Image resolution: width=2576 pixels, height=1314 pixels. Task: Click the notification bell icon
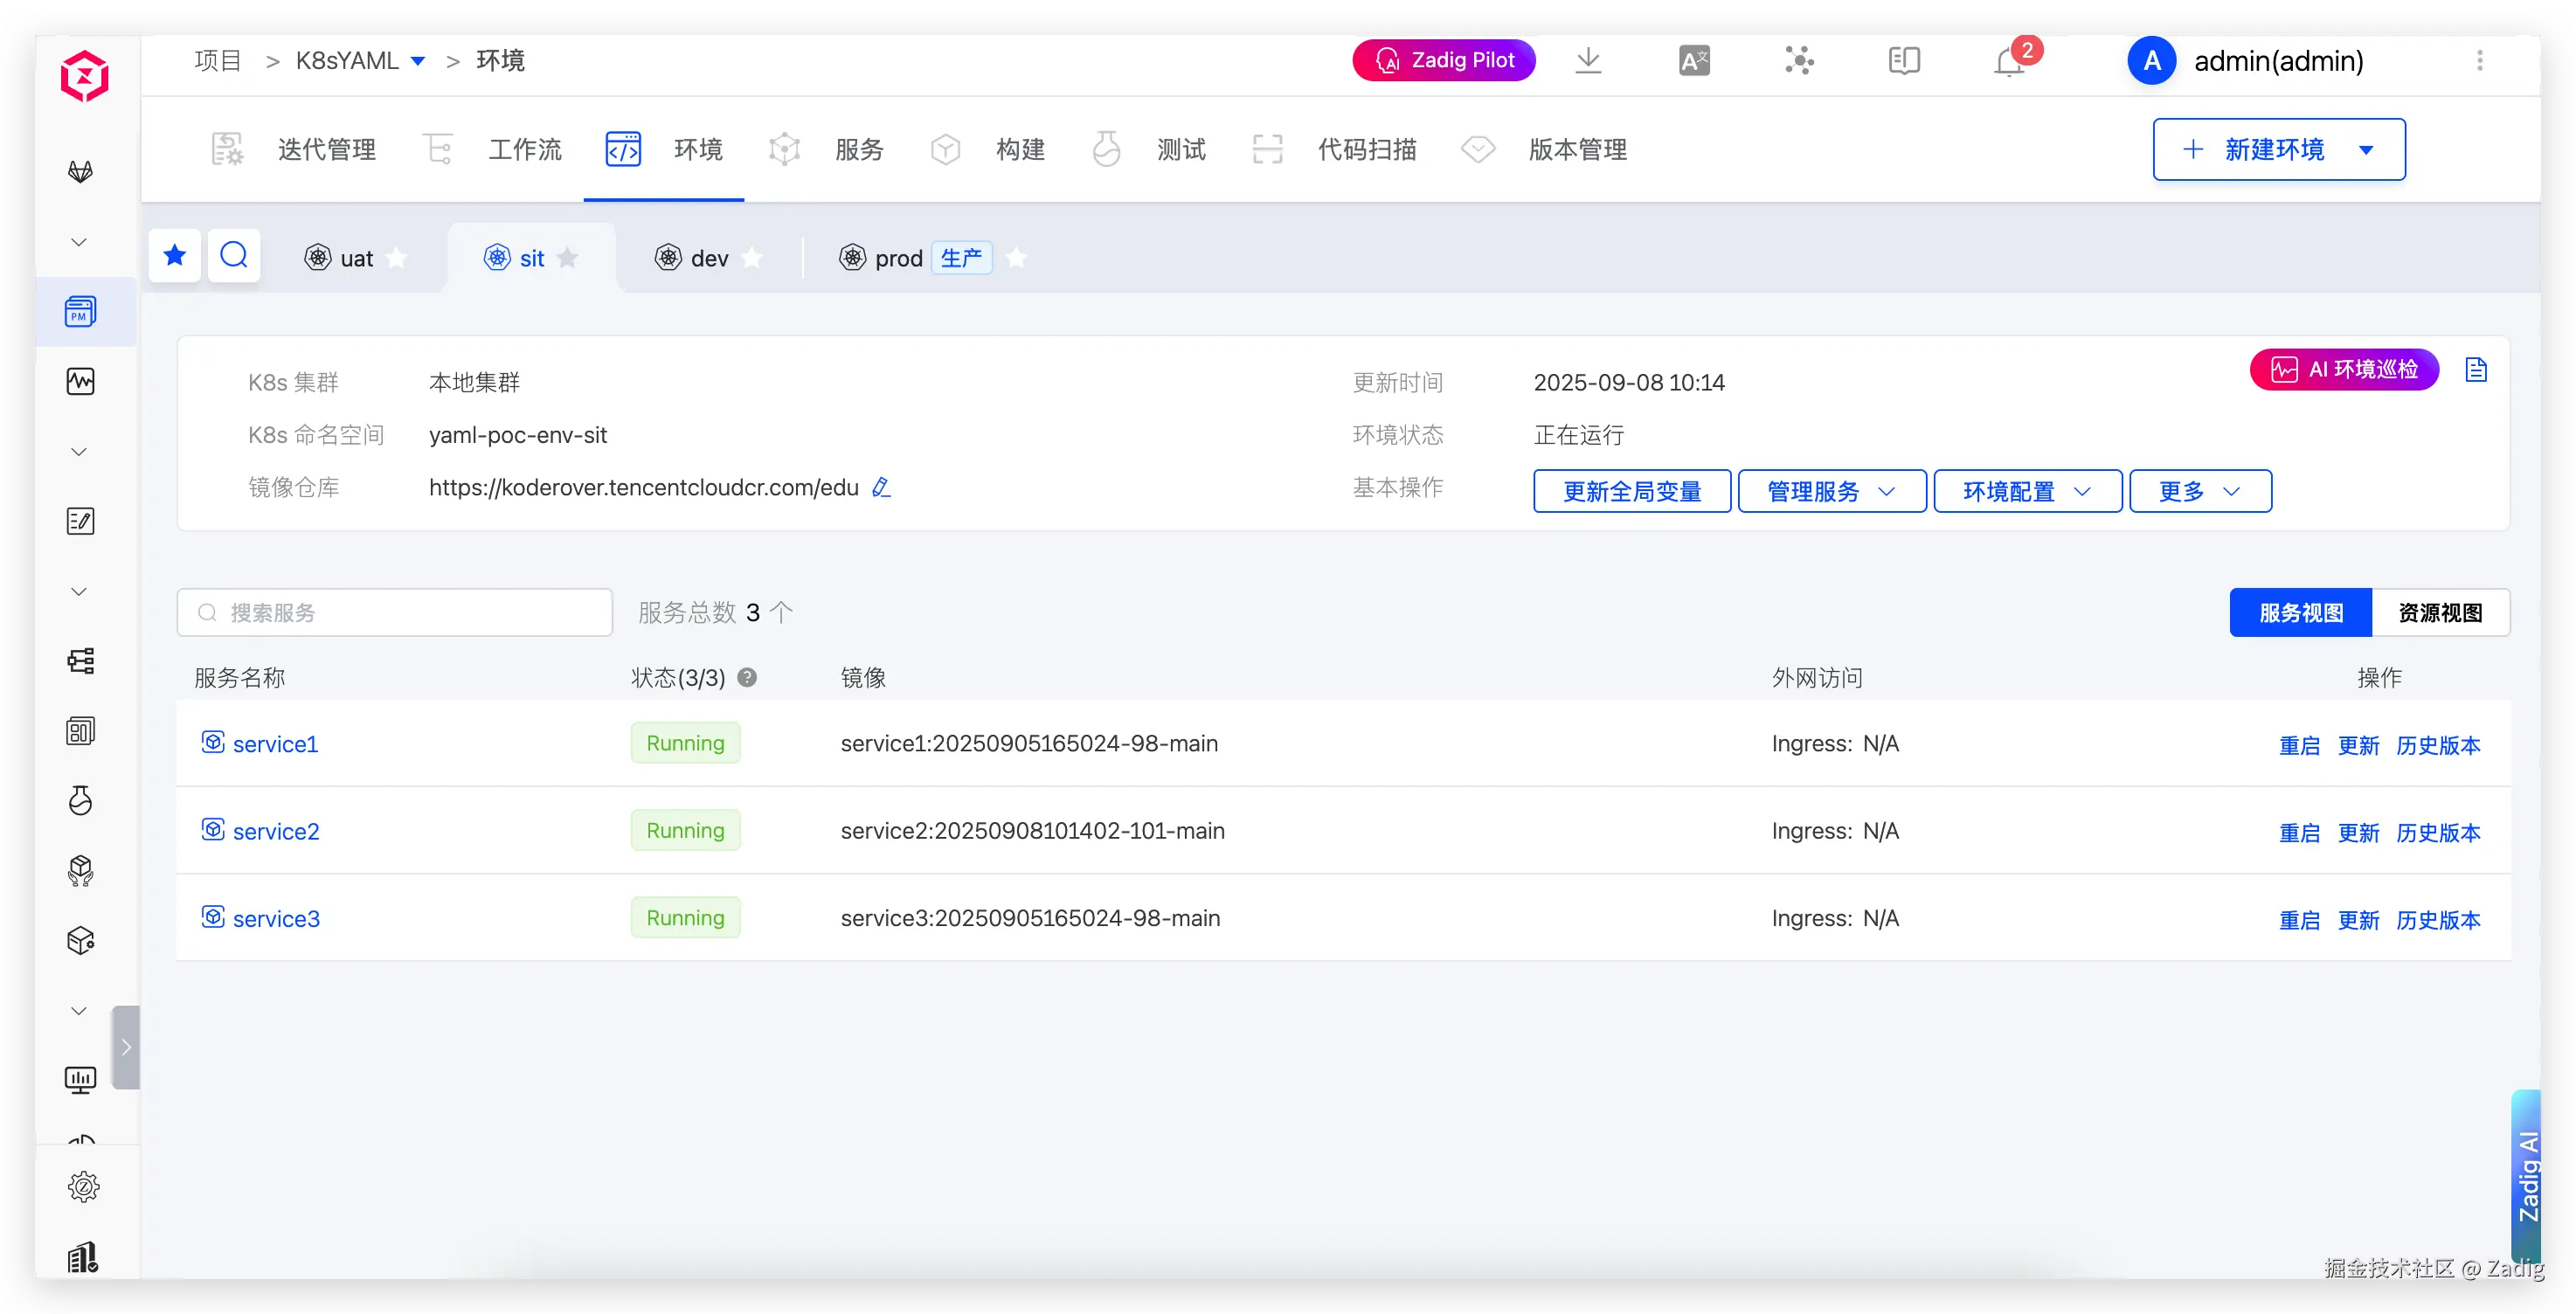point(2008,62)
